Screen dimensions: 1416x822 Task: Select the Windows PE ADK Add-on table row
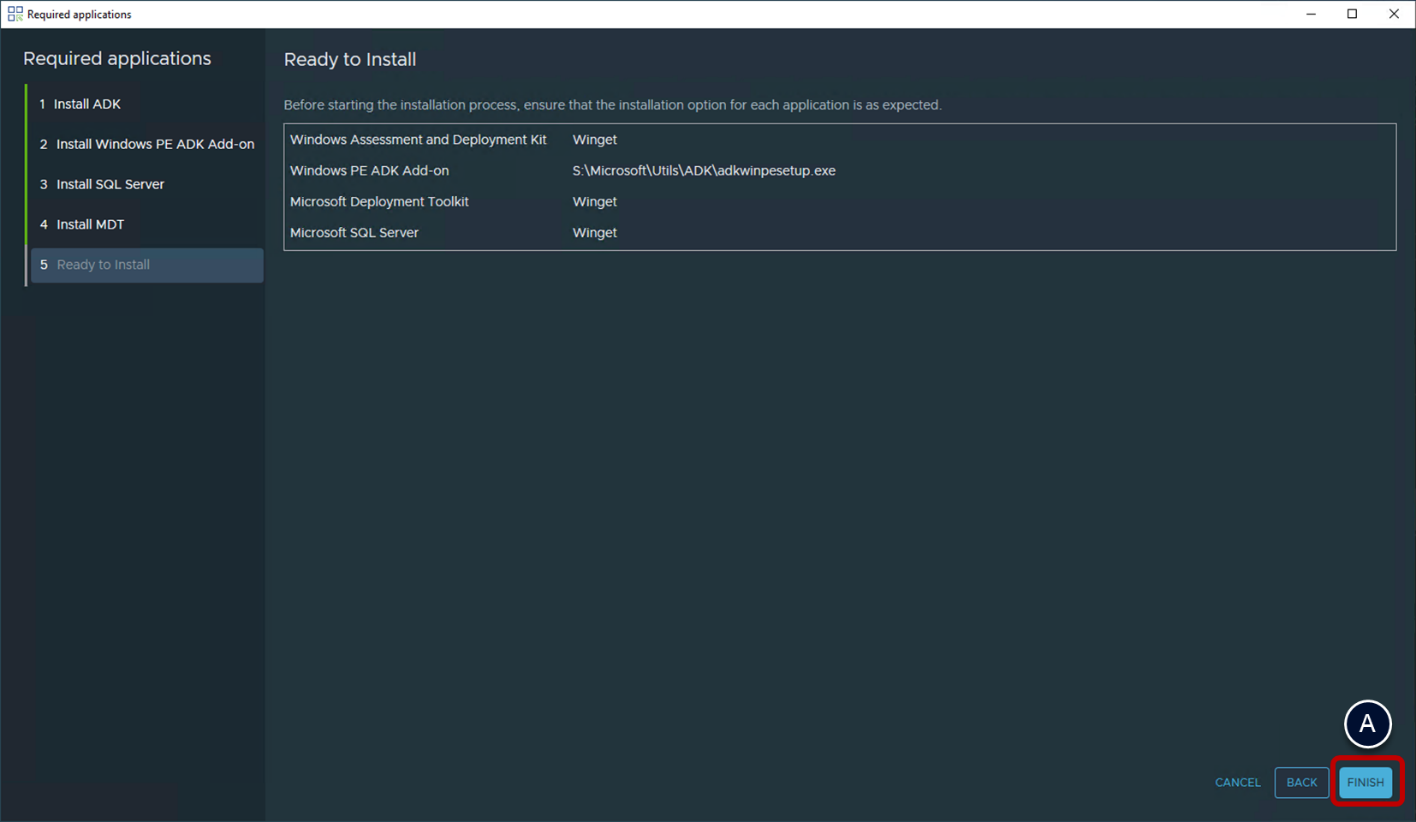[369, 171]
